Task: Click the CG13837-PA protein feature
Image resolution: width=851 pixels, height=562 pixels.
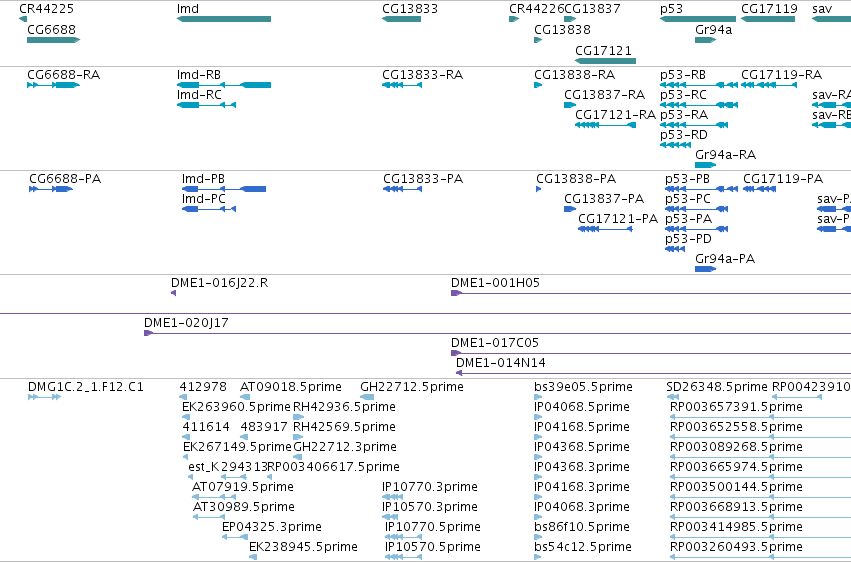Action: [x=570, y=209]
